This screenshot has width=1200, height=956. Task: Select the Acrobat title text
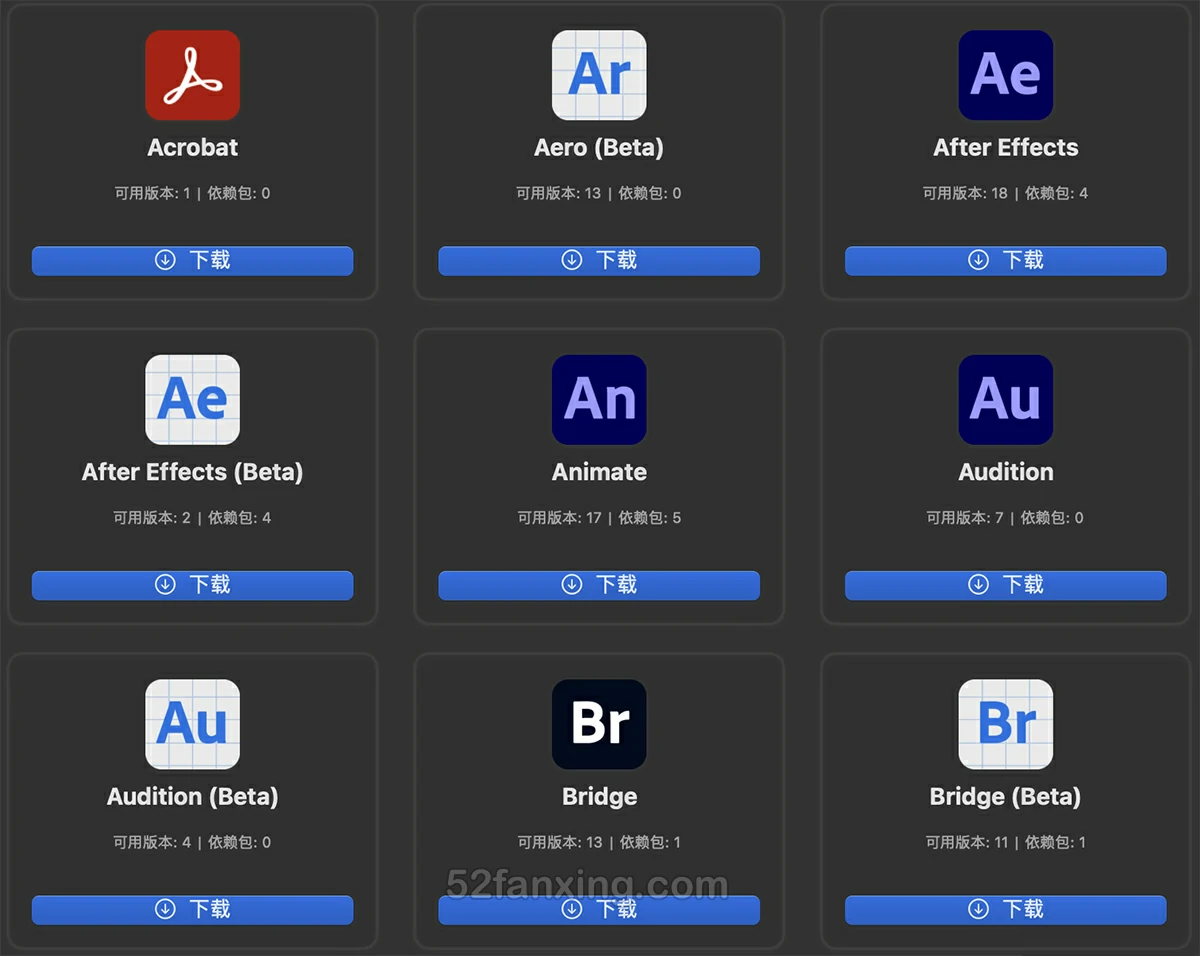tap(193, 148)
